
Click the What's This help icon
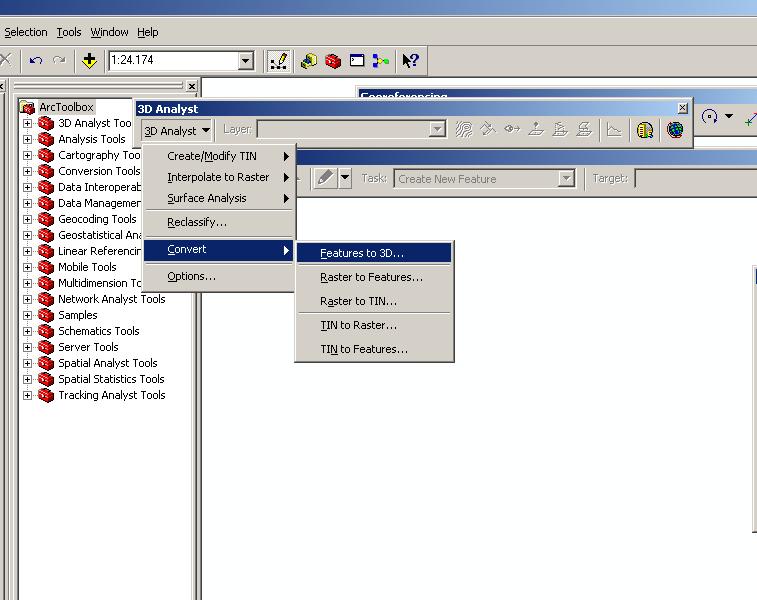pyautogui.click(x=410, y=61)
